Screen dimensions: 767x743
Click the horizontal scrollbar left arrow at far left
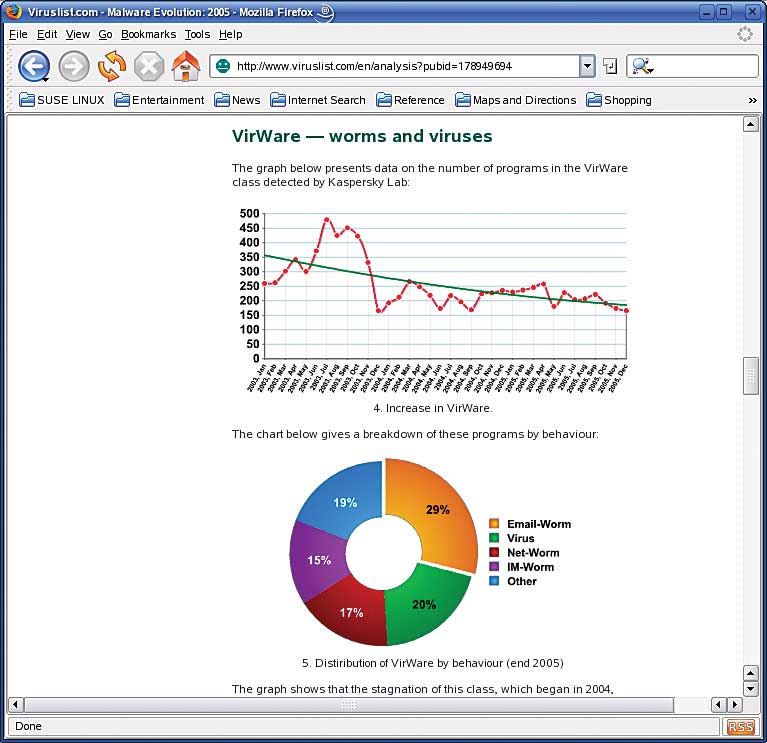pos(16,705)
